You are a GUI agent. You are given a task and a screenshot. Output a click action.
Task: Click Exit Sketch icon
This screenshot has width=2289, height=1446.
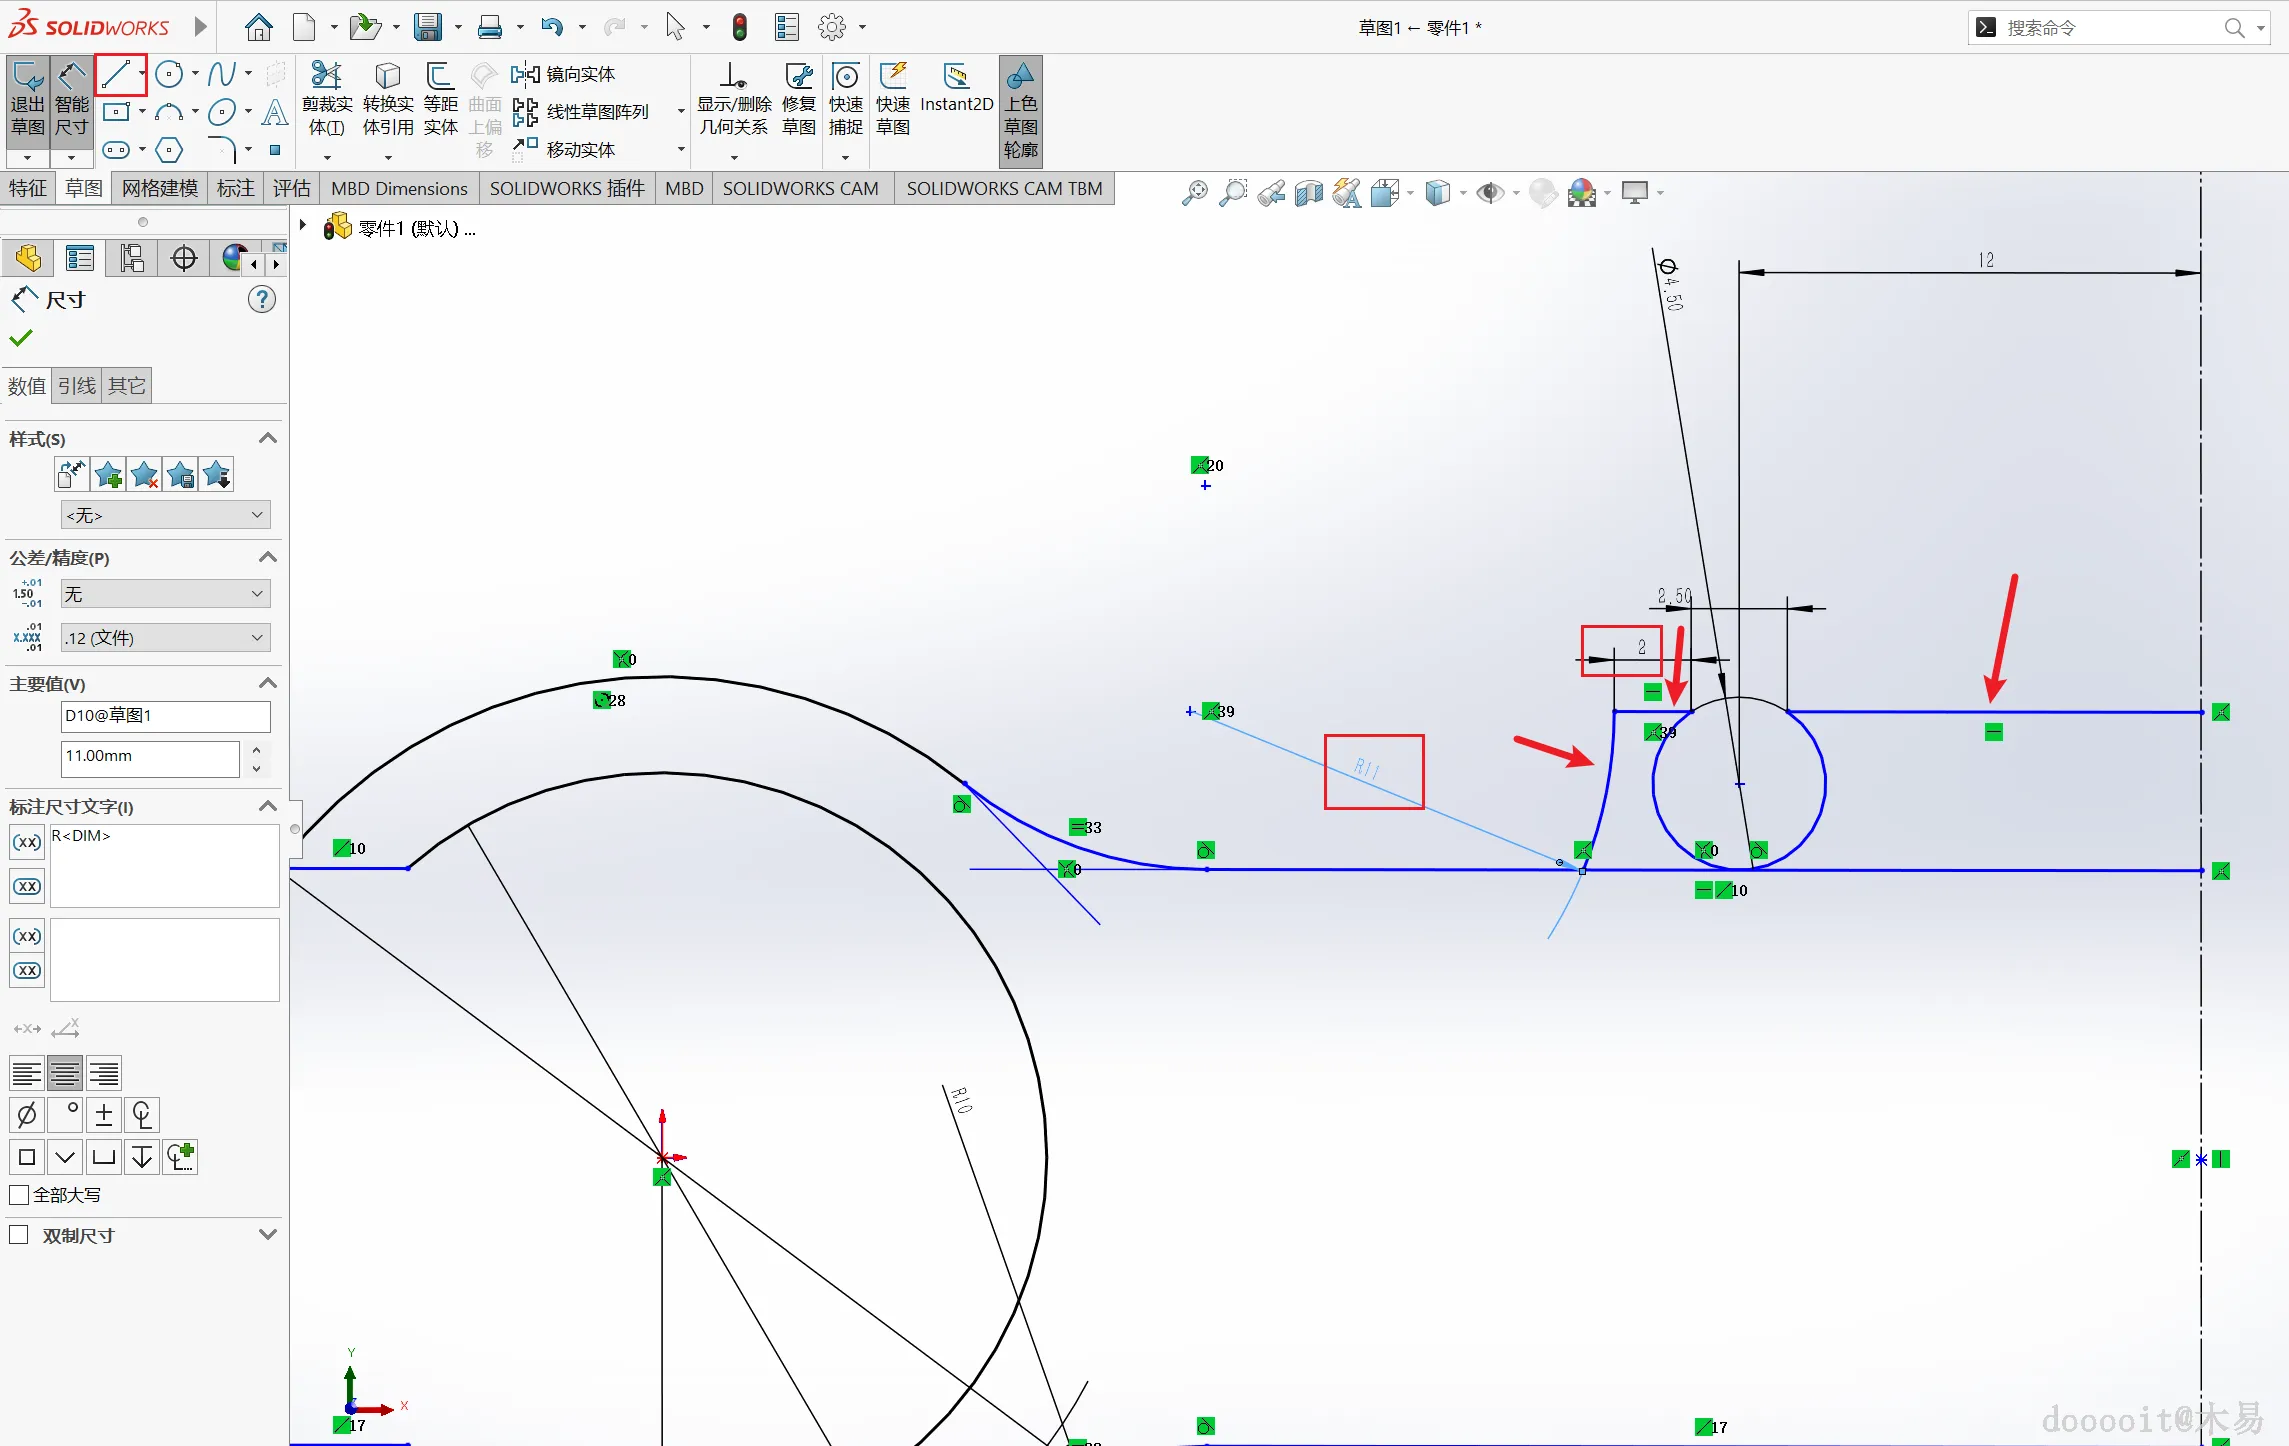pyautogui.click(x=28, y=100)
